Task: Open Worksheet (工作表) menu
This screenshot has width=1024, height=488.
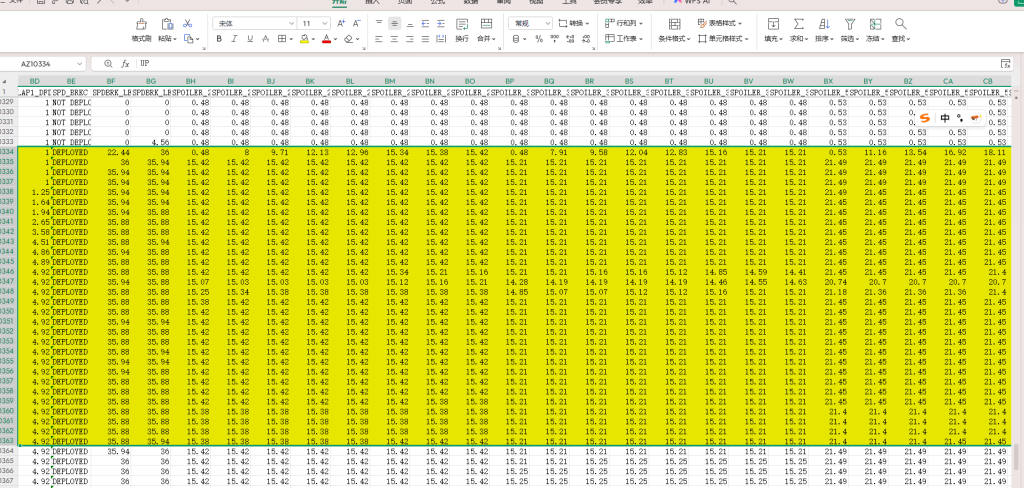Action: [x=624, y=39]
